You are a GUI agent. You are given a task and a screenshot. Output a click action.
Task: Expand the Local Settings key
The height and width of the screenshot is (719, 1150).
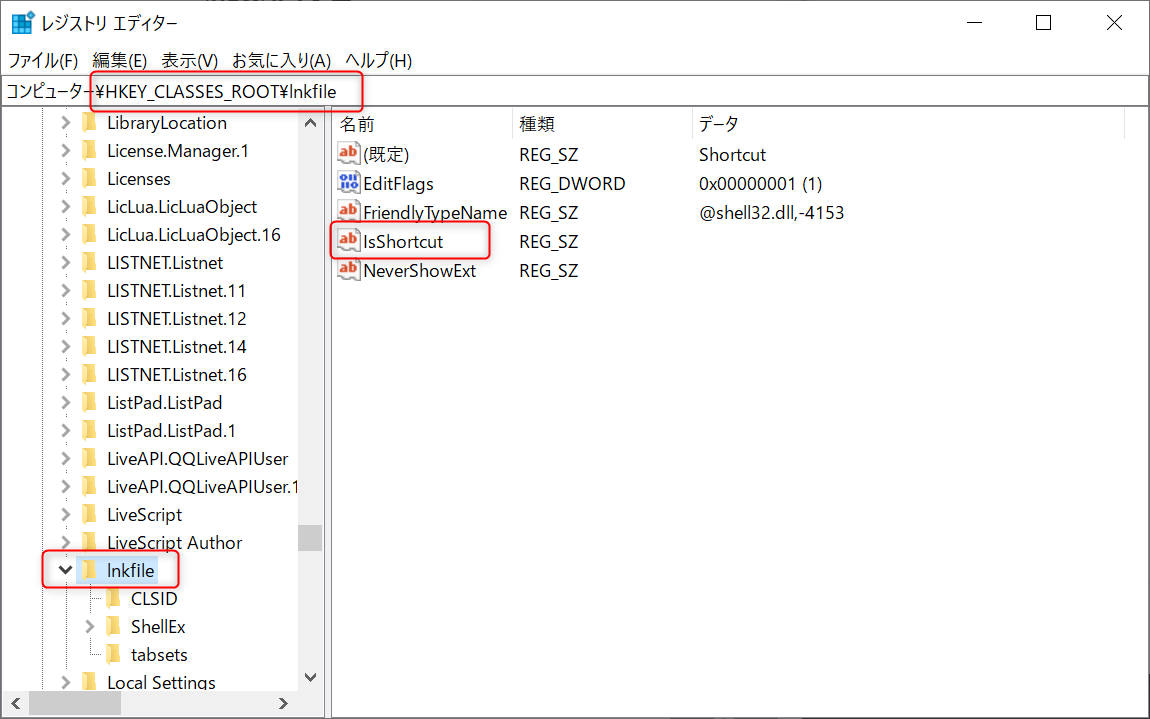point(65,682)
